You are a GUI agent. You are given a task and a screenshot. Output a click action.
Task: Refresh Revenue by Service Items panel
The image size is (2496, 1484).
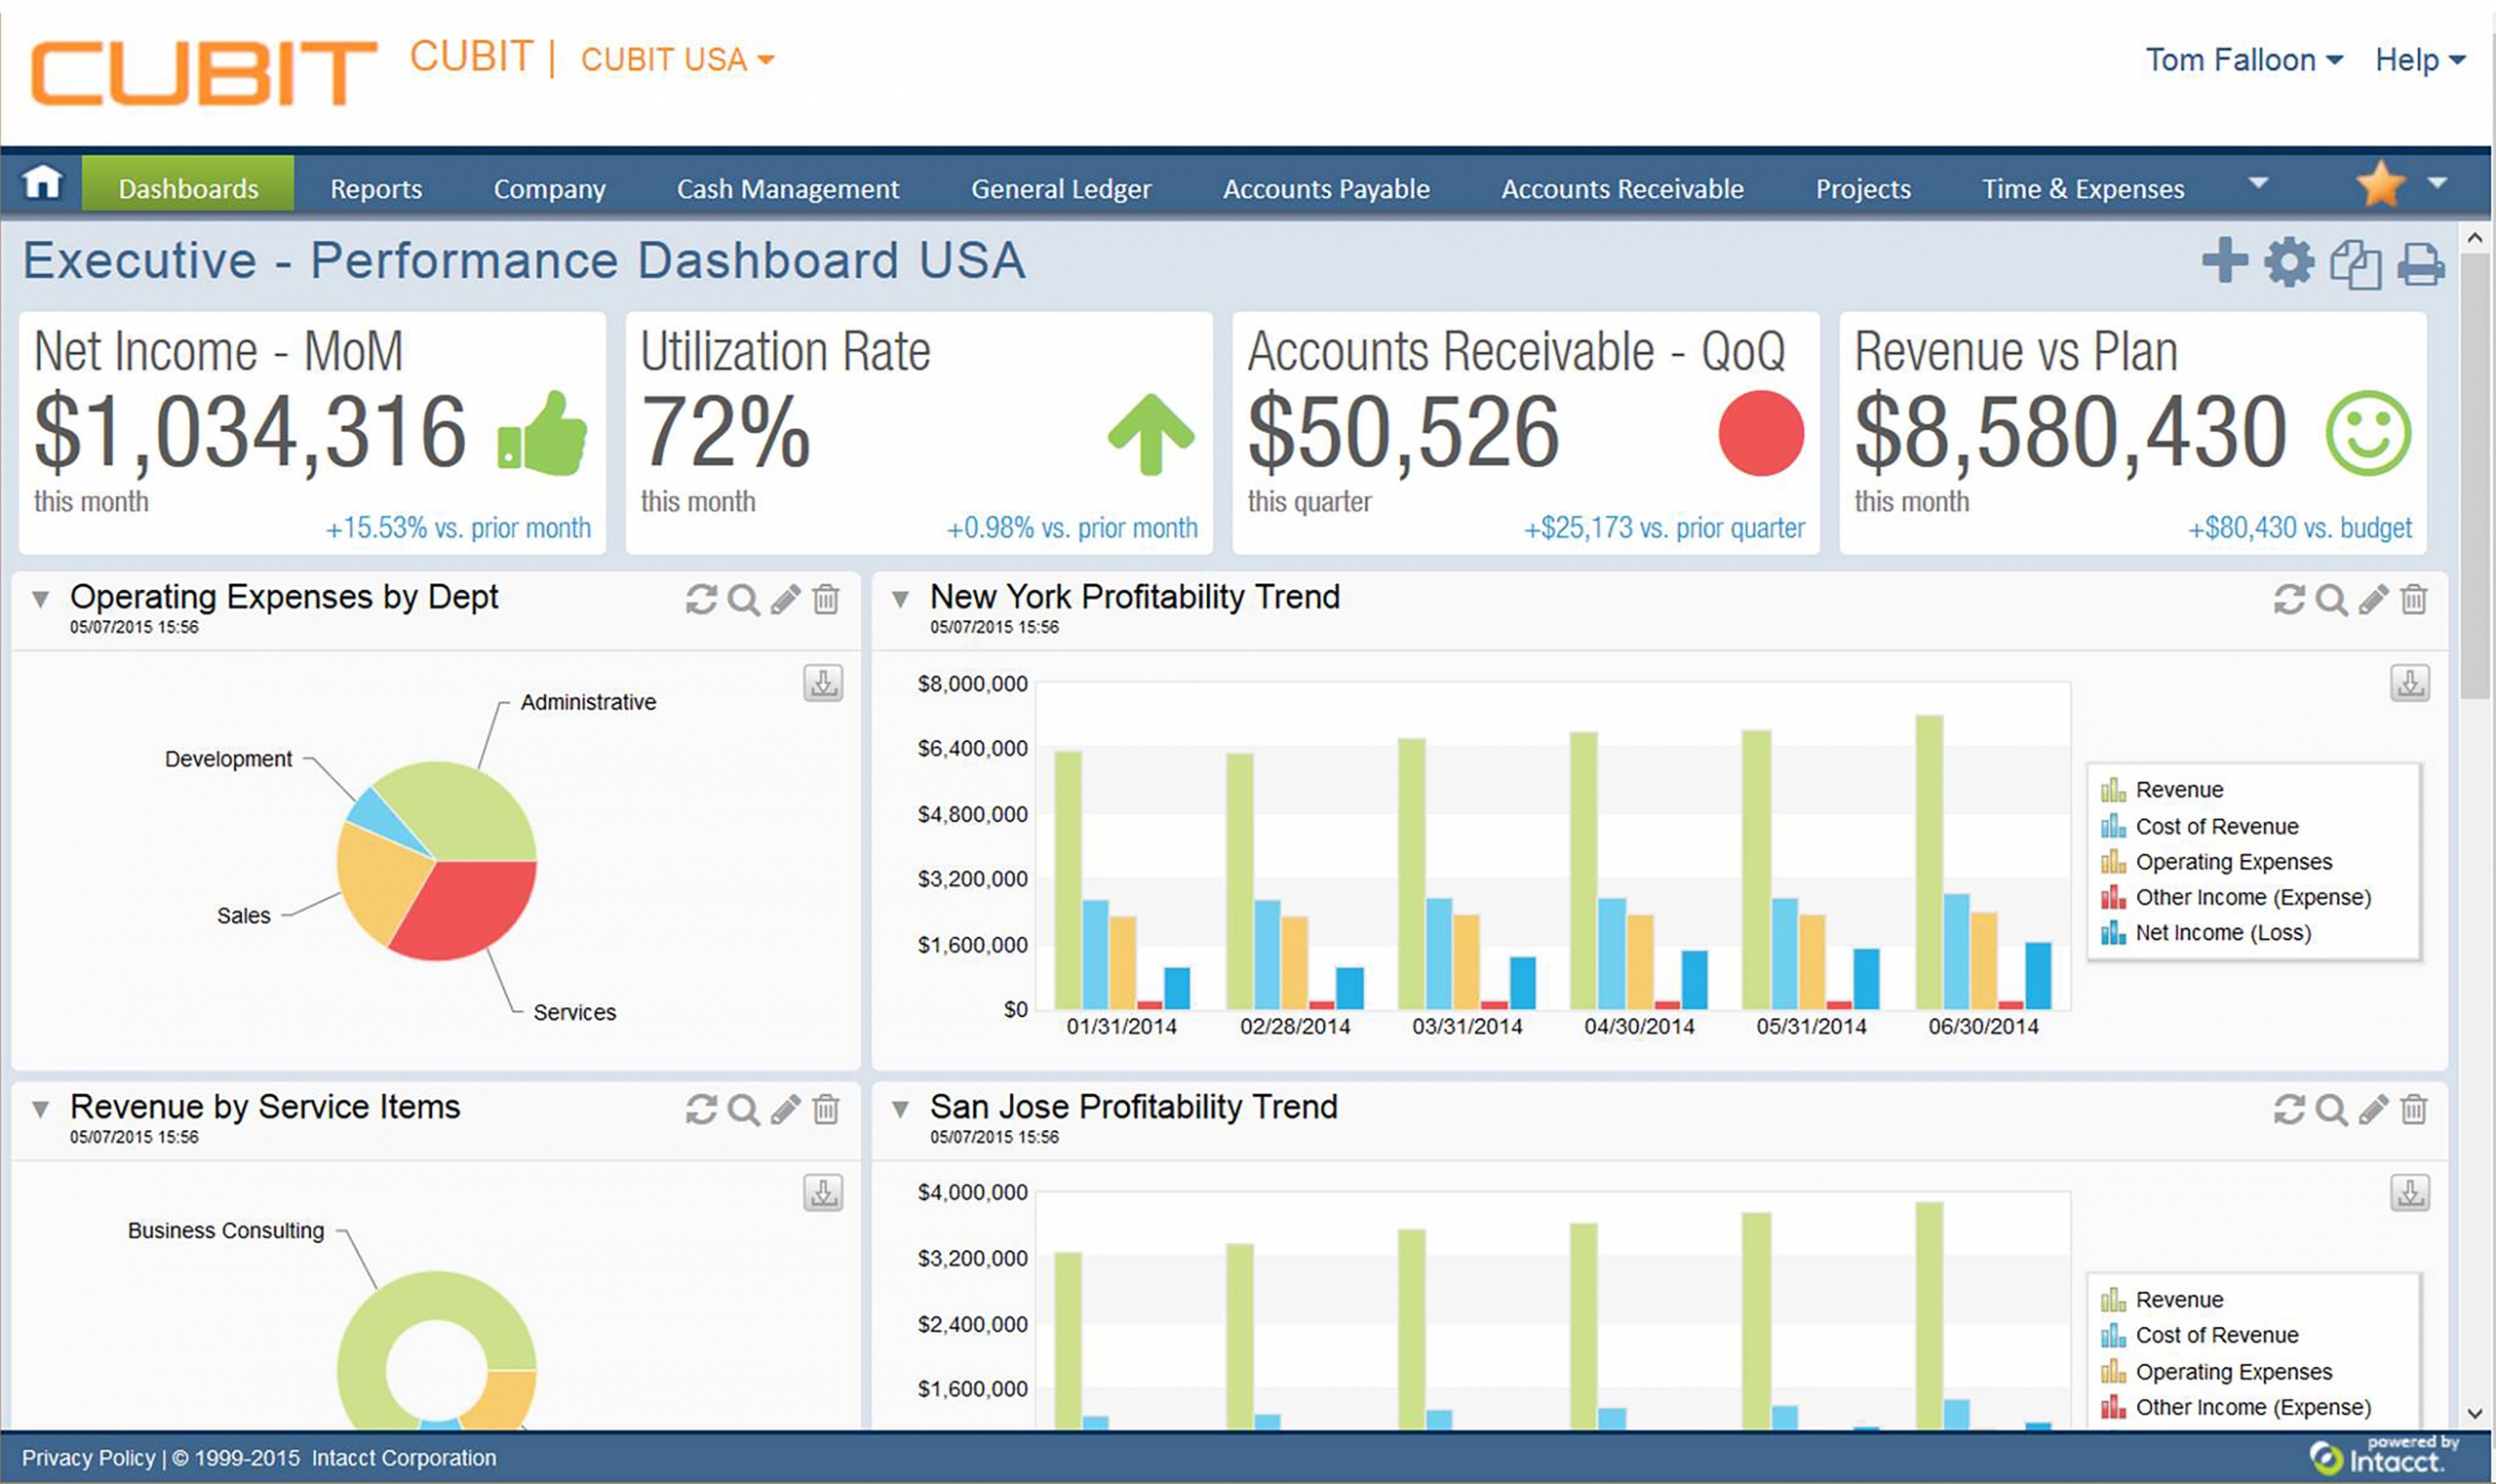701,1110
